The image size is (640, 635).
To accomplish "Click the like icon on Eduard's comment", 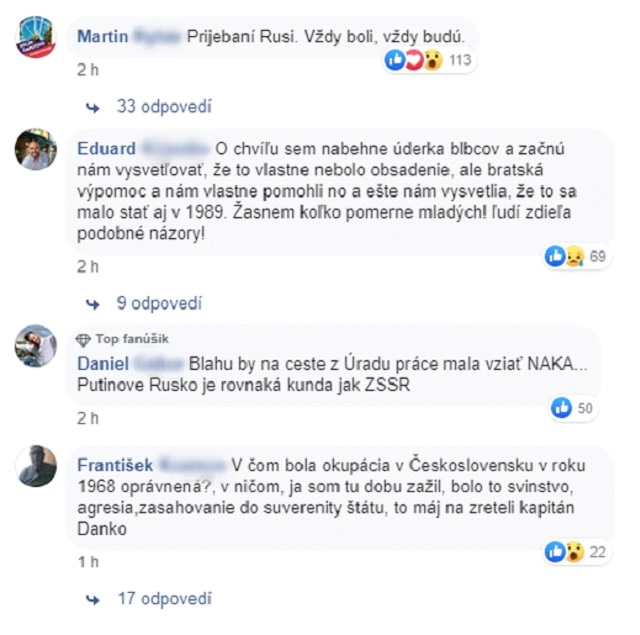I will 555,256.
